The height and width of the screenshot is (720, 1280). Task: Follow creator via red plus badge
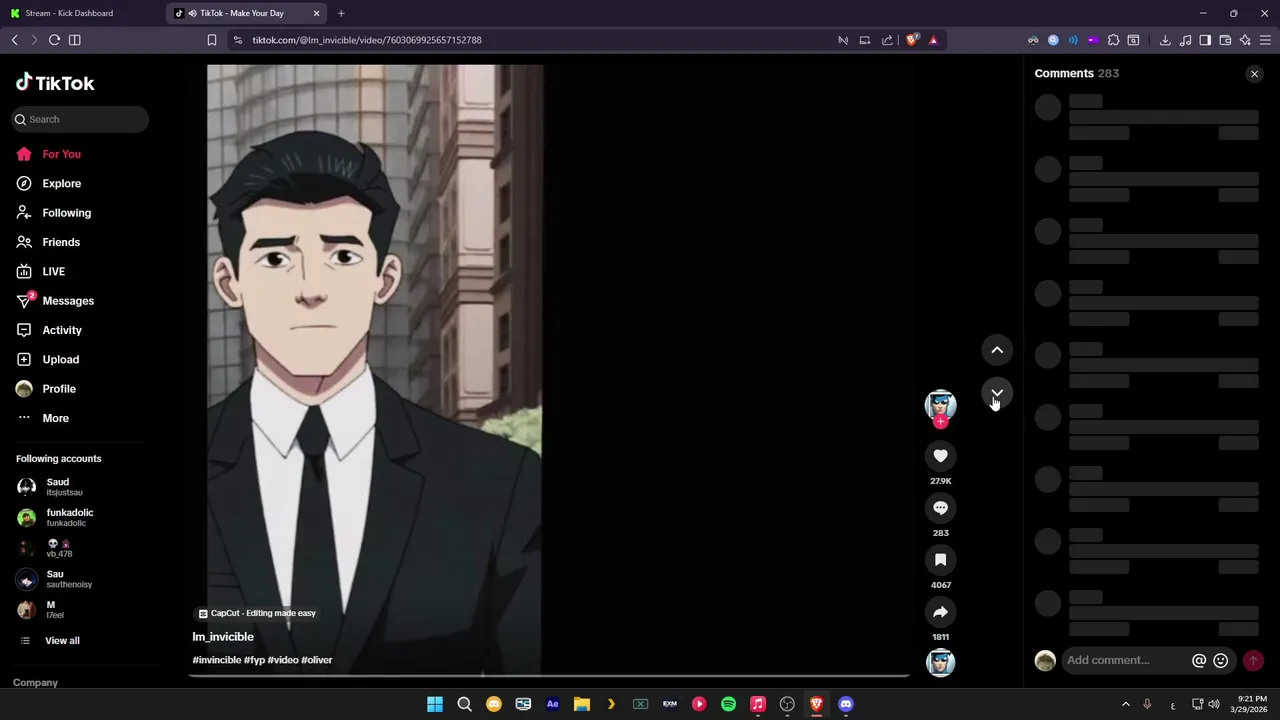[940, 422]
